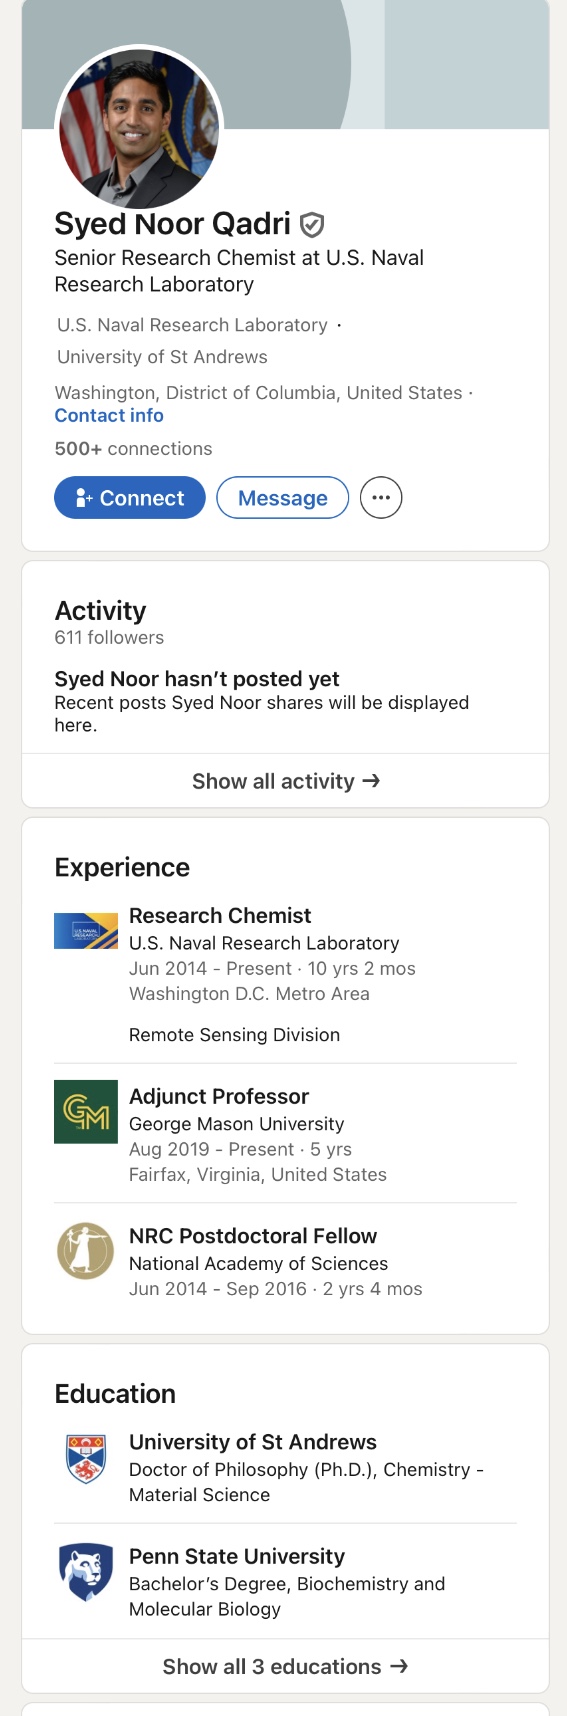This screenshot has width=567, height=1716.
Task: Click the Message button
Action: coord(283,497)
